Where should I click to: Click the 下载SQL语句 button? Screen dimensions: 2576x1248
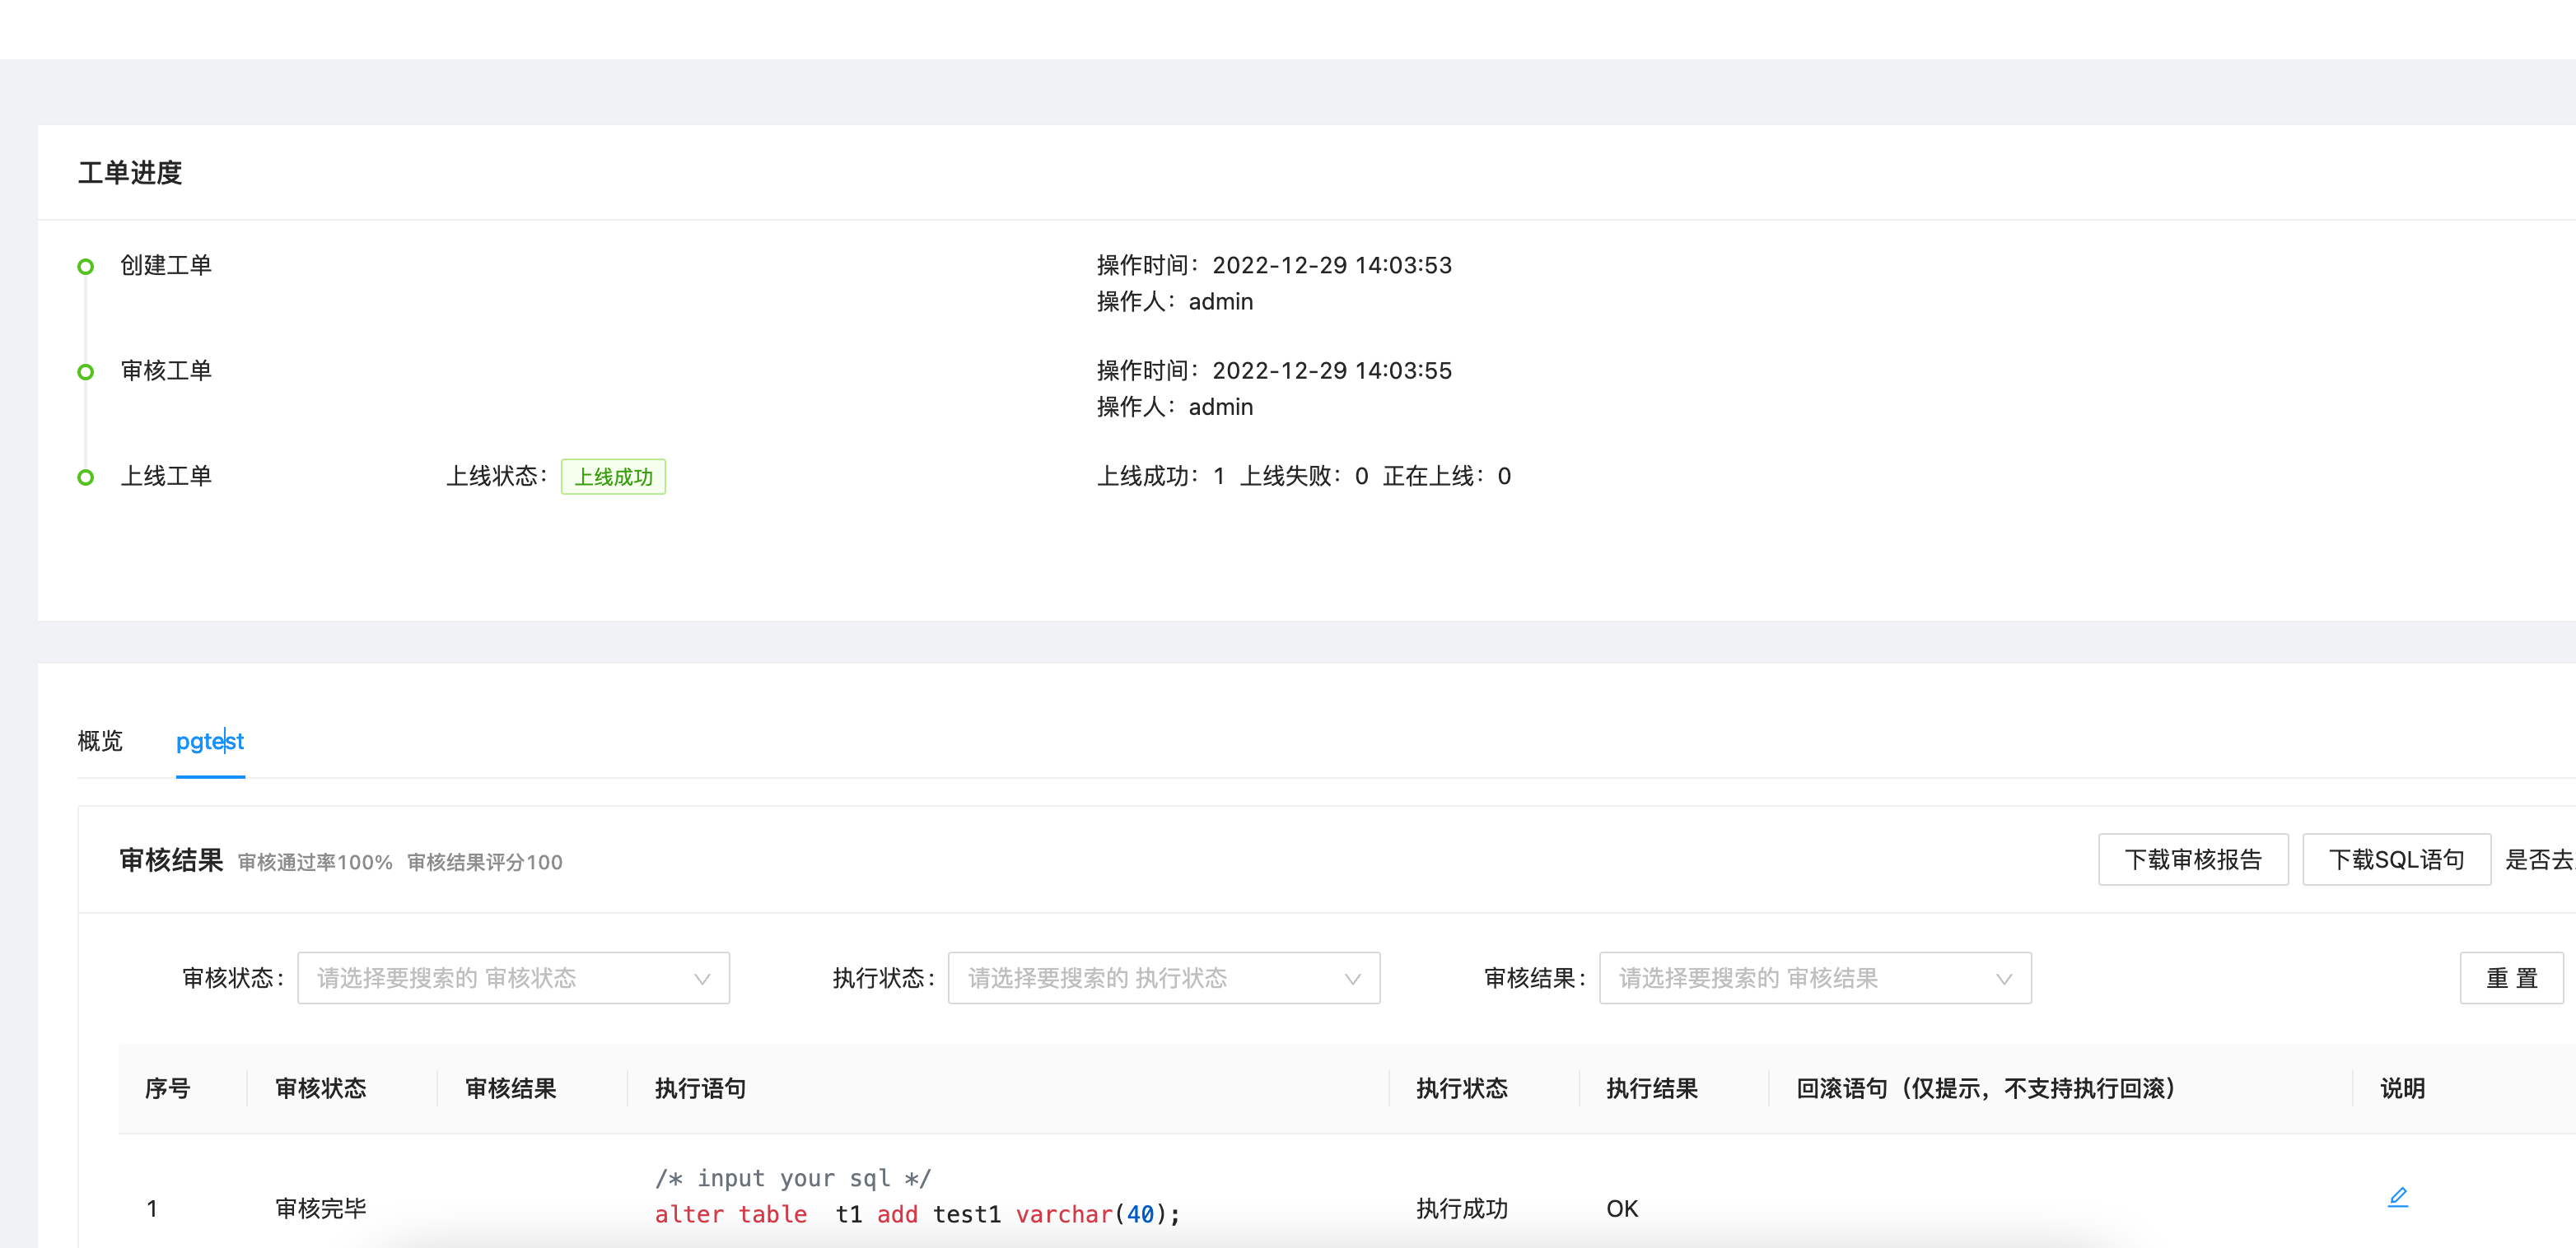pyautogui.click(x=2396, y=859)
